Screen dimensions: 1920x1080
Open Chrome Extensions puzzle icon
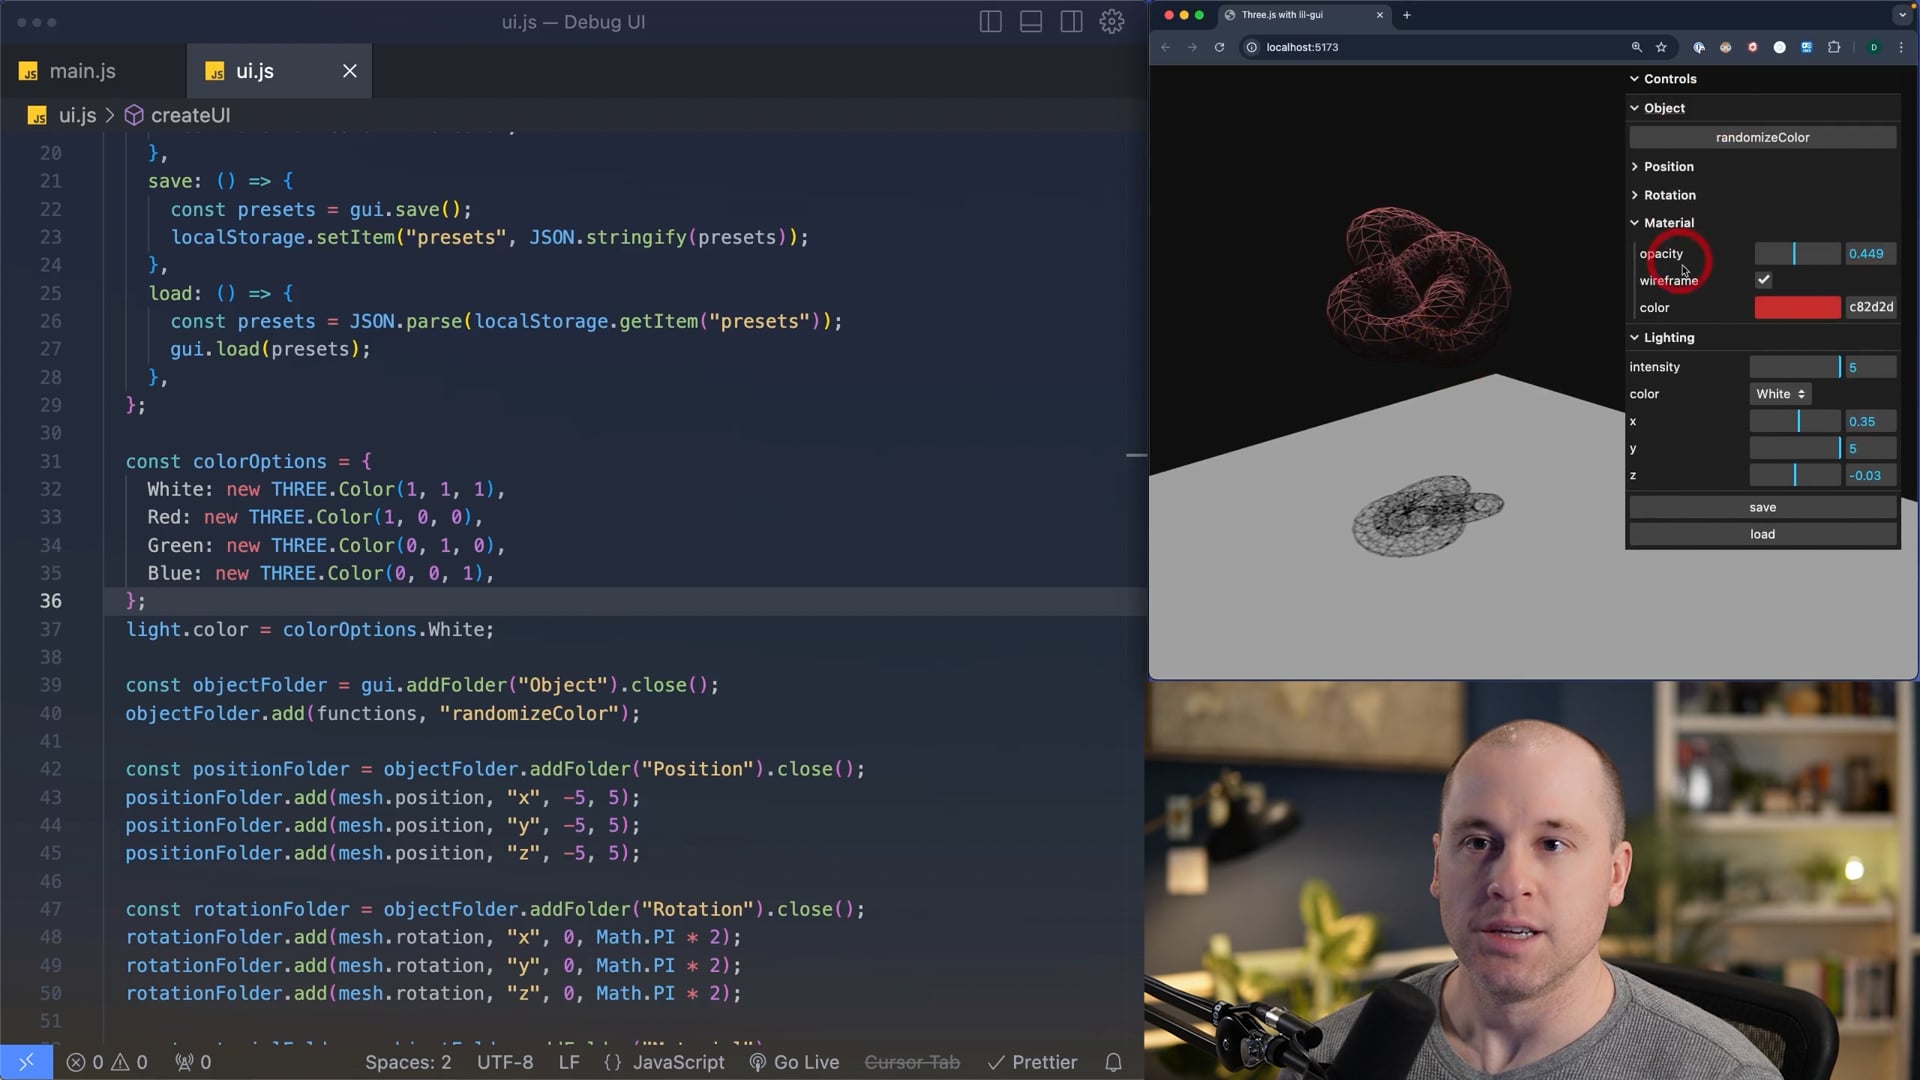click(1834, 47)
